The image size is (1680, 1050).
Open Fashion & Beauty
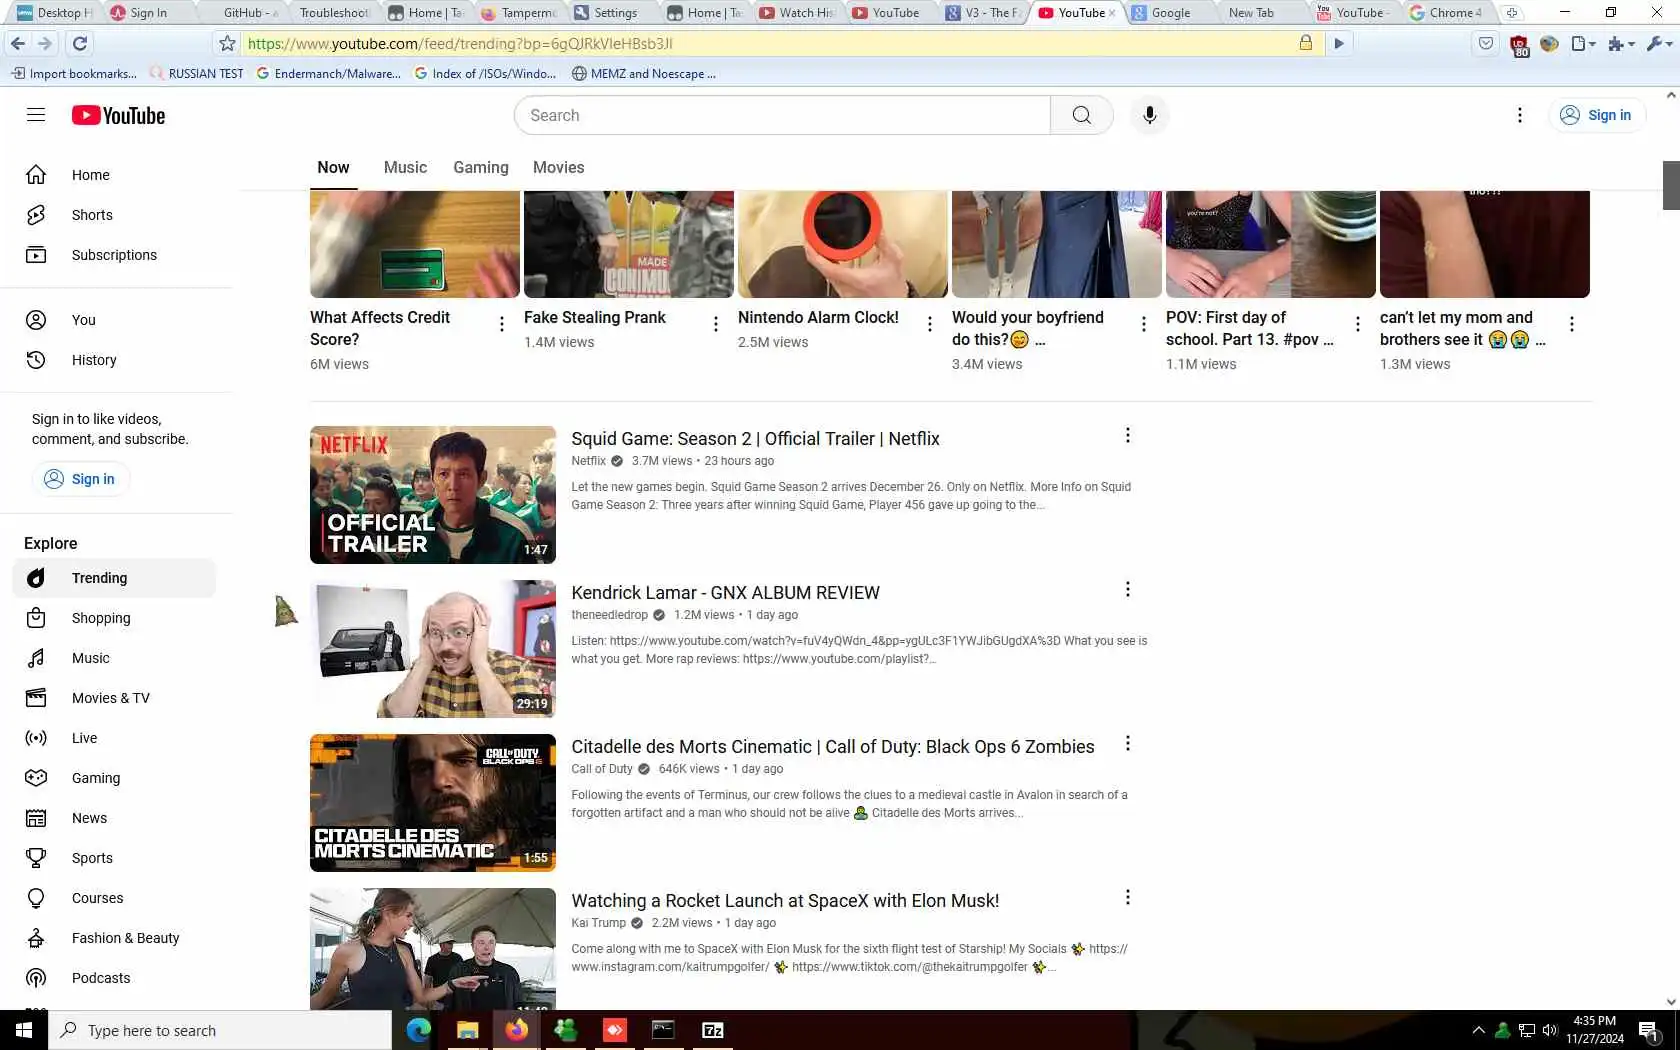click(x=116, y=938)
